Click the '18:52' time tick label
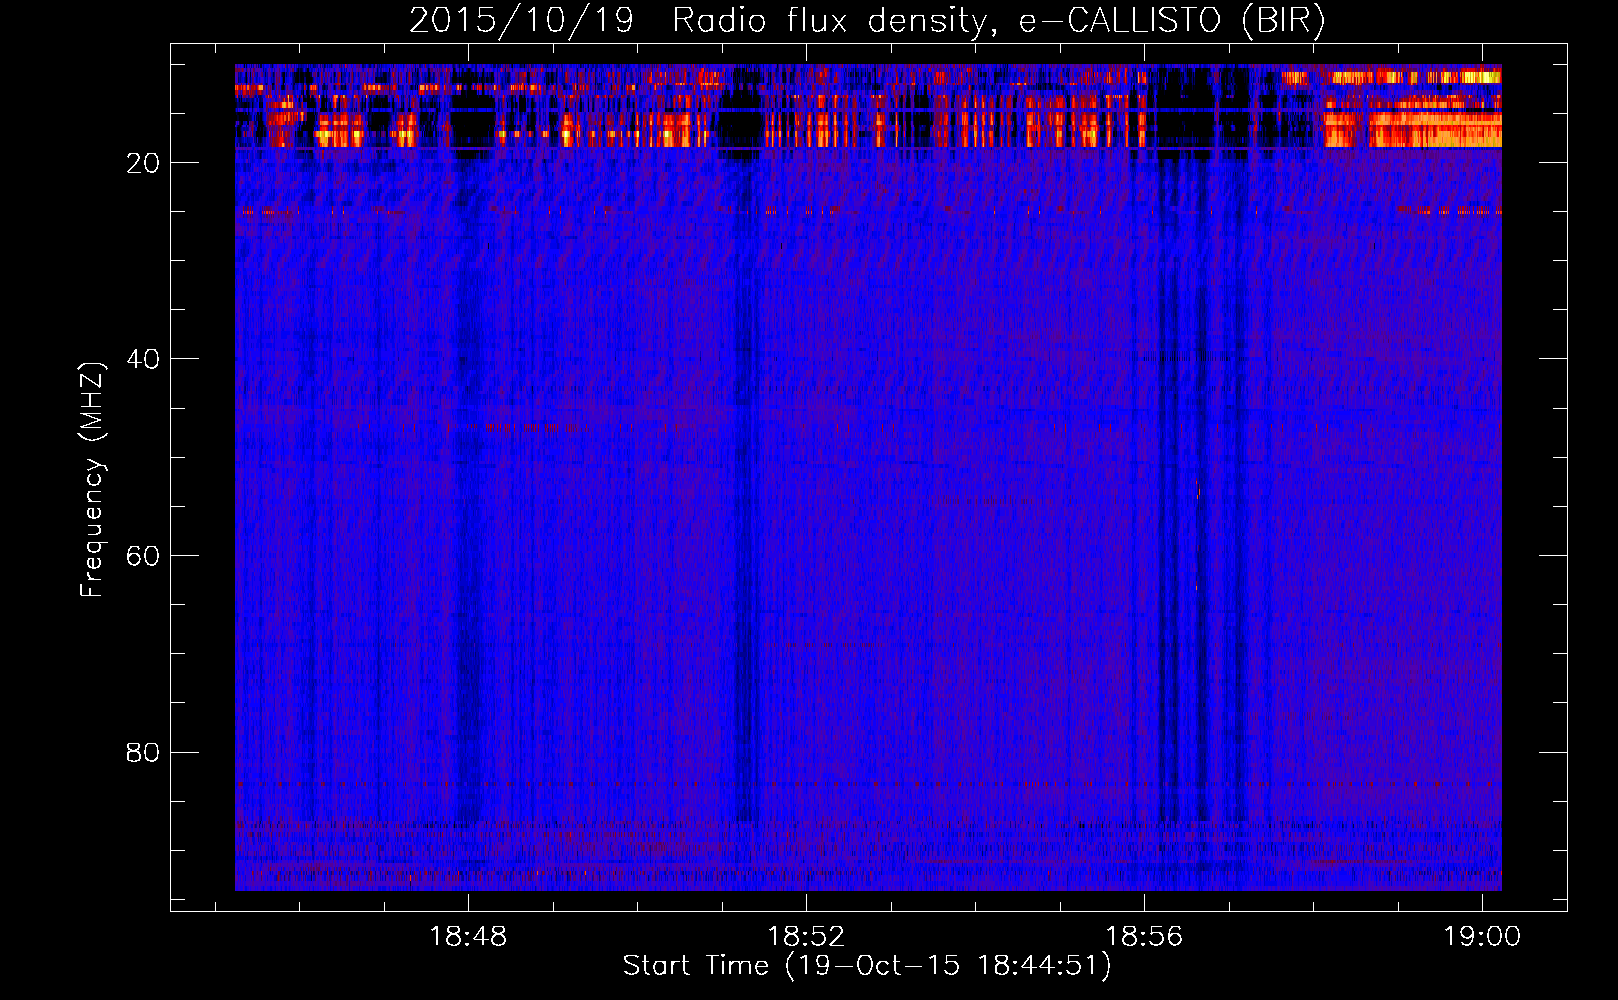The height and width of the screenshot is (1000, 1618). [x=806, y=937]
